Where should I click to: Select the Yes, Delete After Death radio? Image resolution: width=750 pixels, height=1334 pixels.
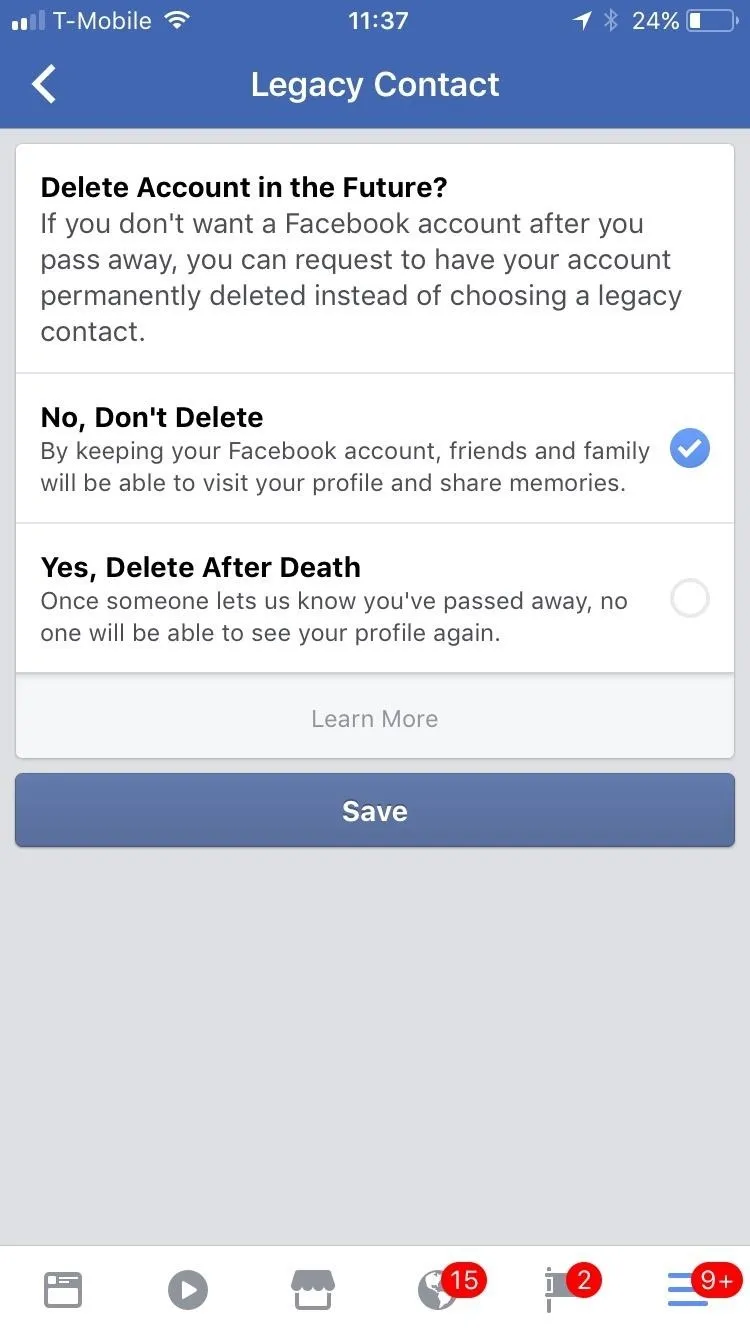[690, 598]
